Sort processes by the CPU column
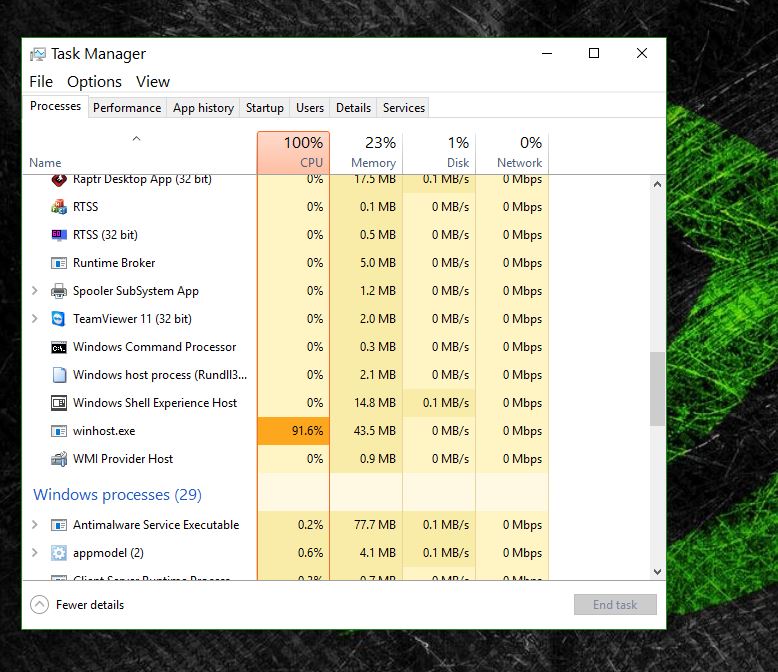The width and height of the screenshot is (778, 672). coord(293,153)
